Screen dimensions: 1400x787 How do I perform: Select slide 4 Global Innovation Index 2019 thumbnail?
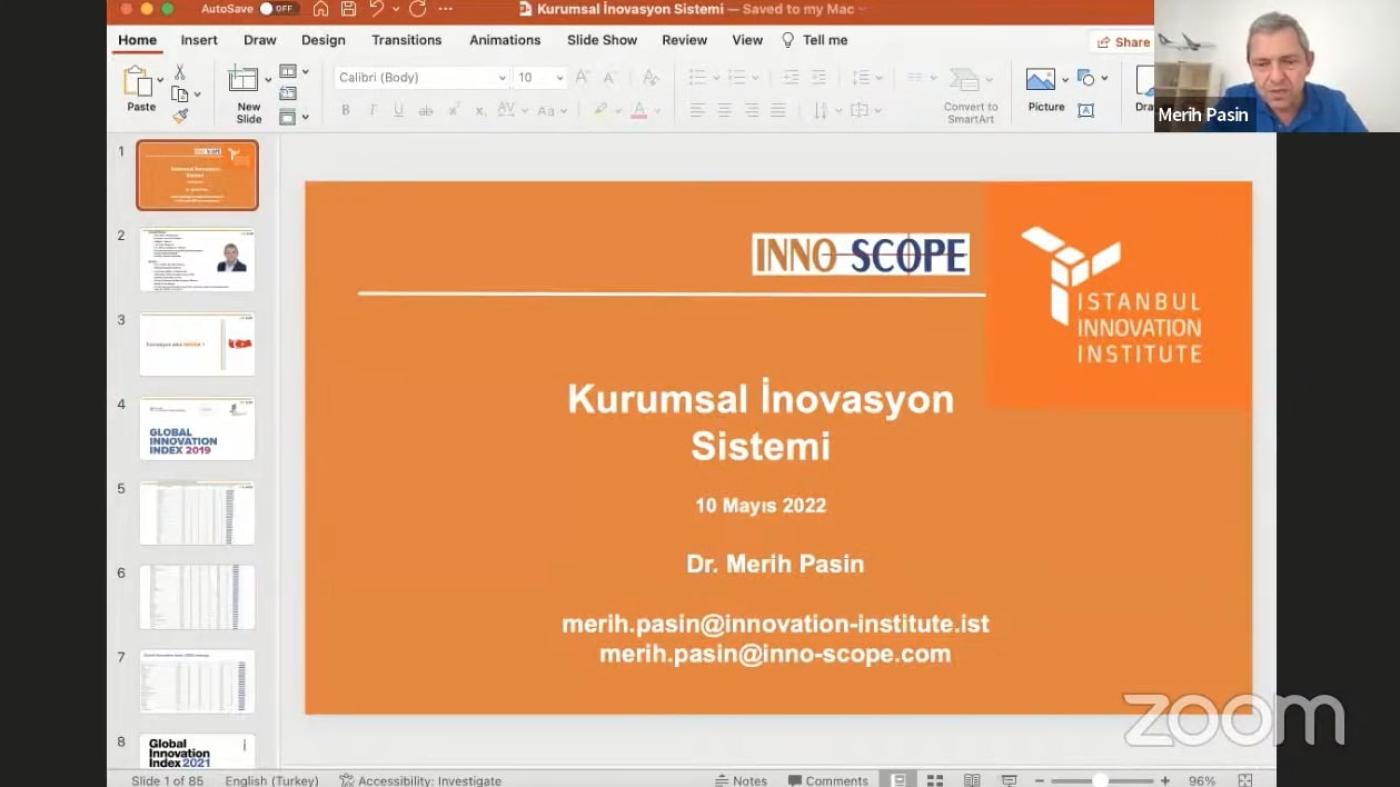(x=197, y=429)
